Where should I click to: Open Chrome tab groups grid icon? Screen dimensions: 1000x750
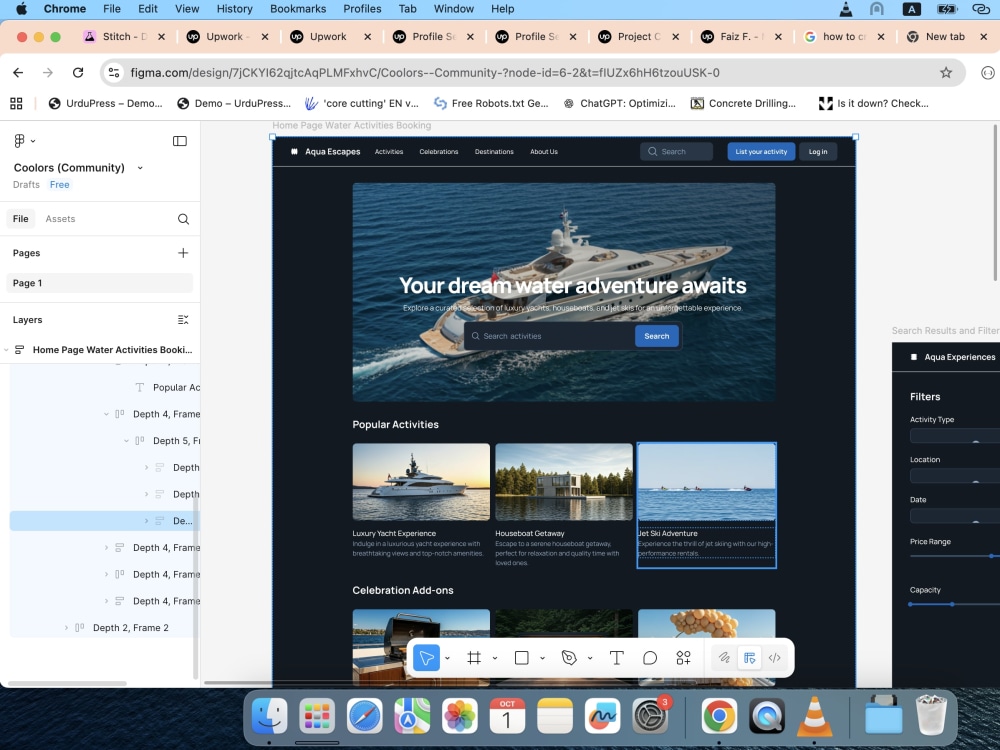coord(16,103)
